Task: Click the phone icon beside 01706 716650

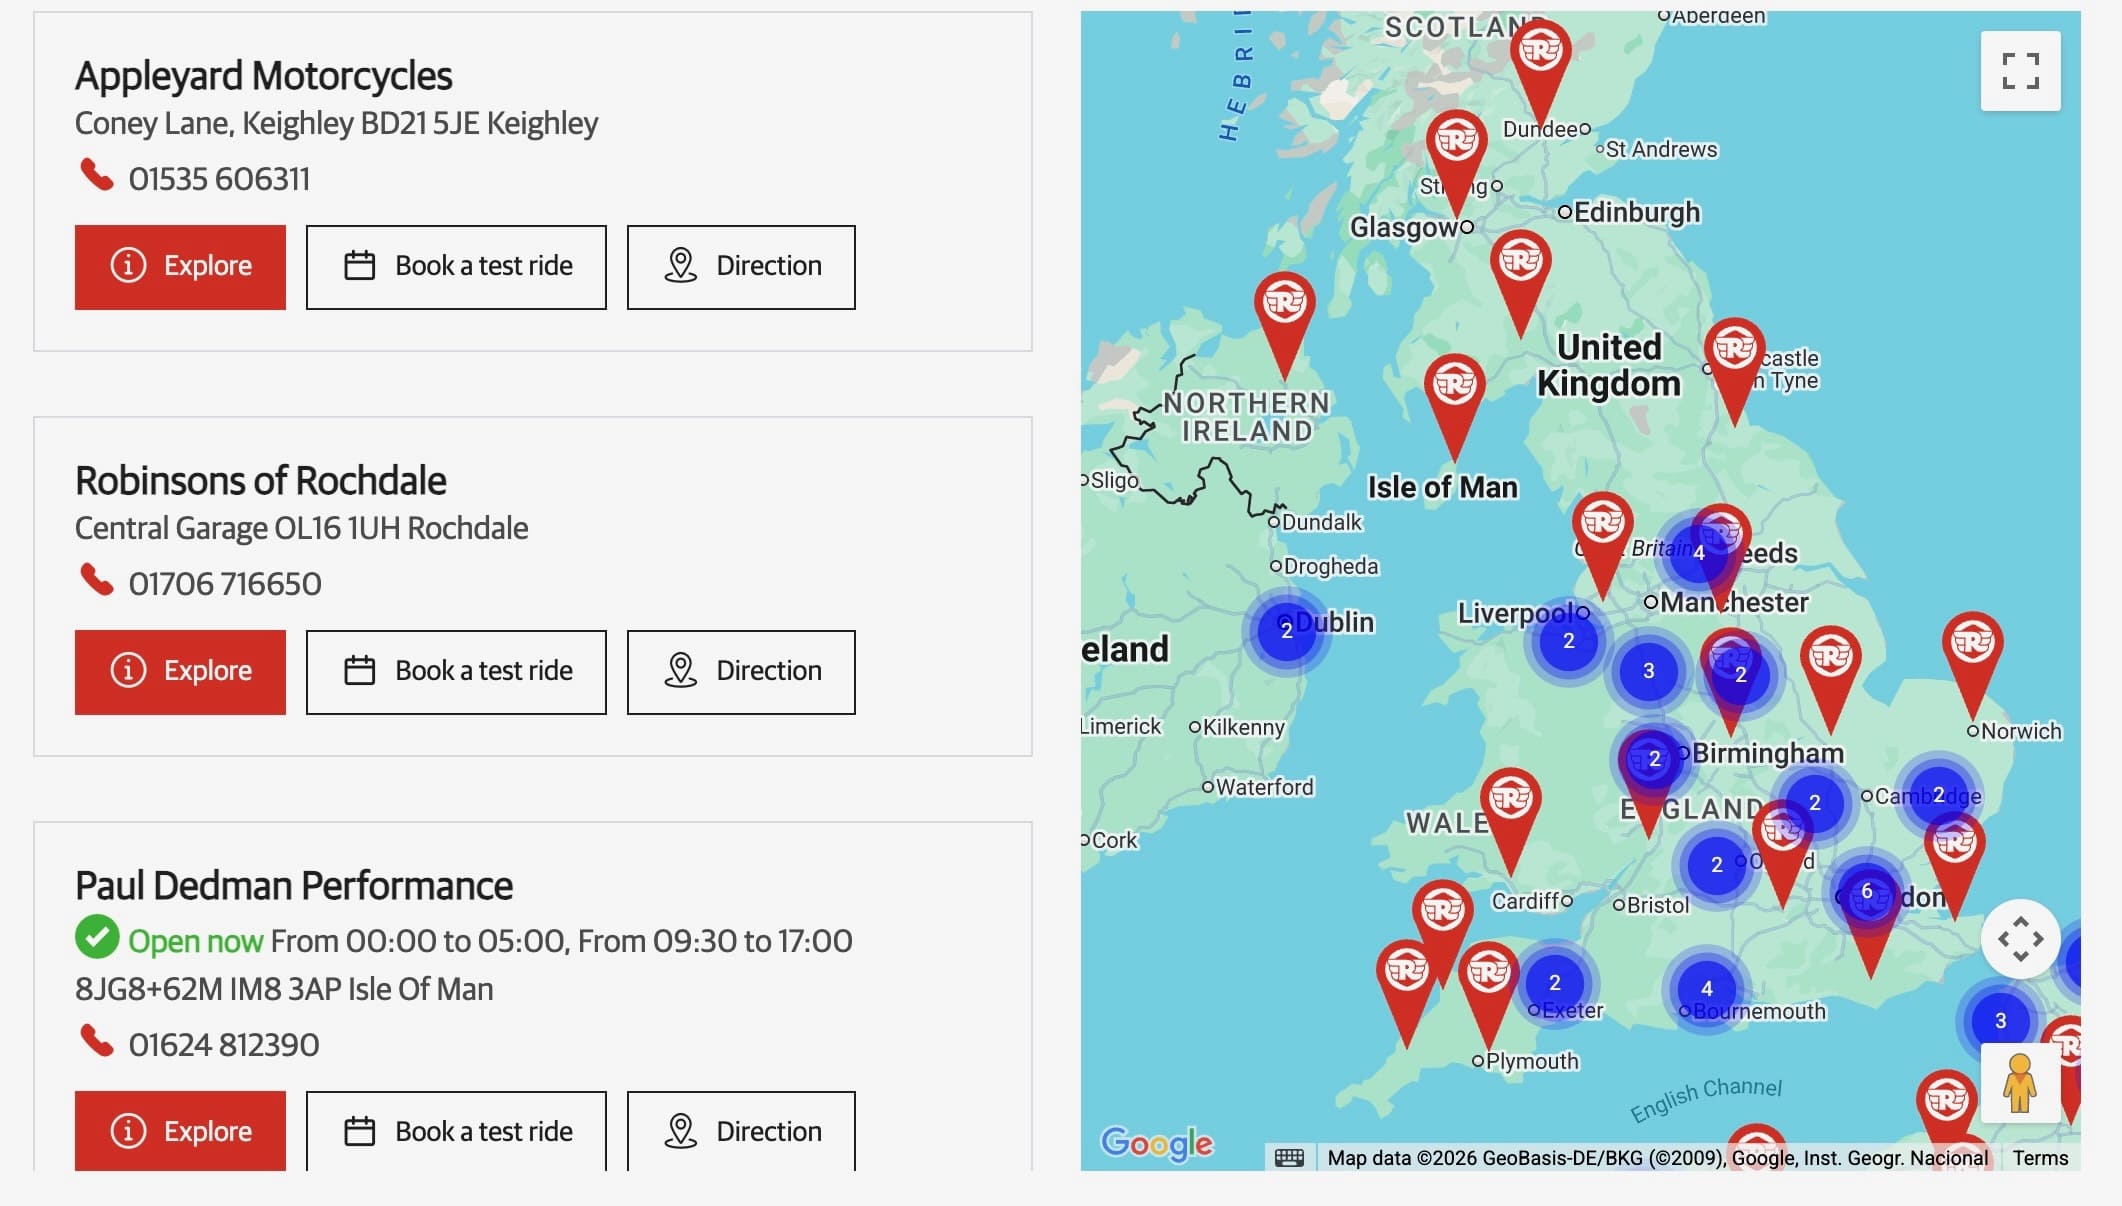Action: [97, 580]
